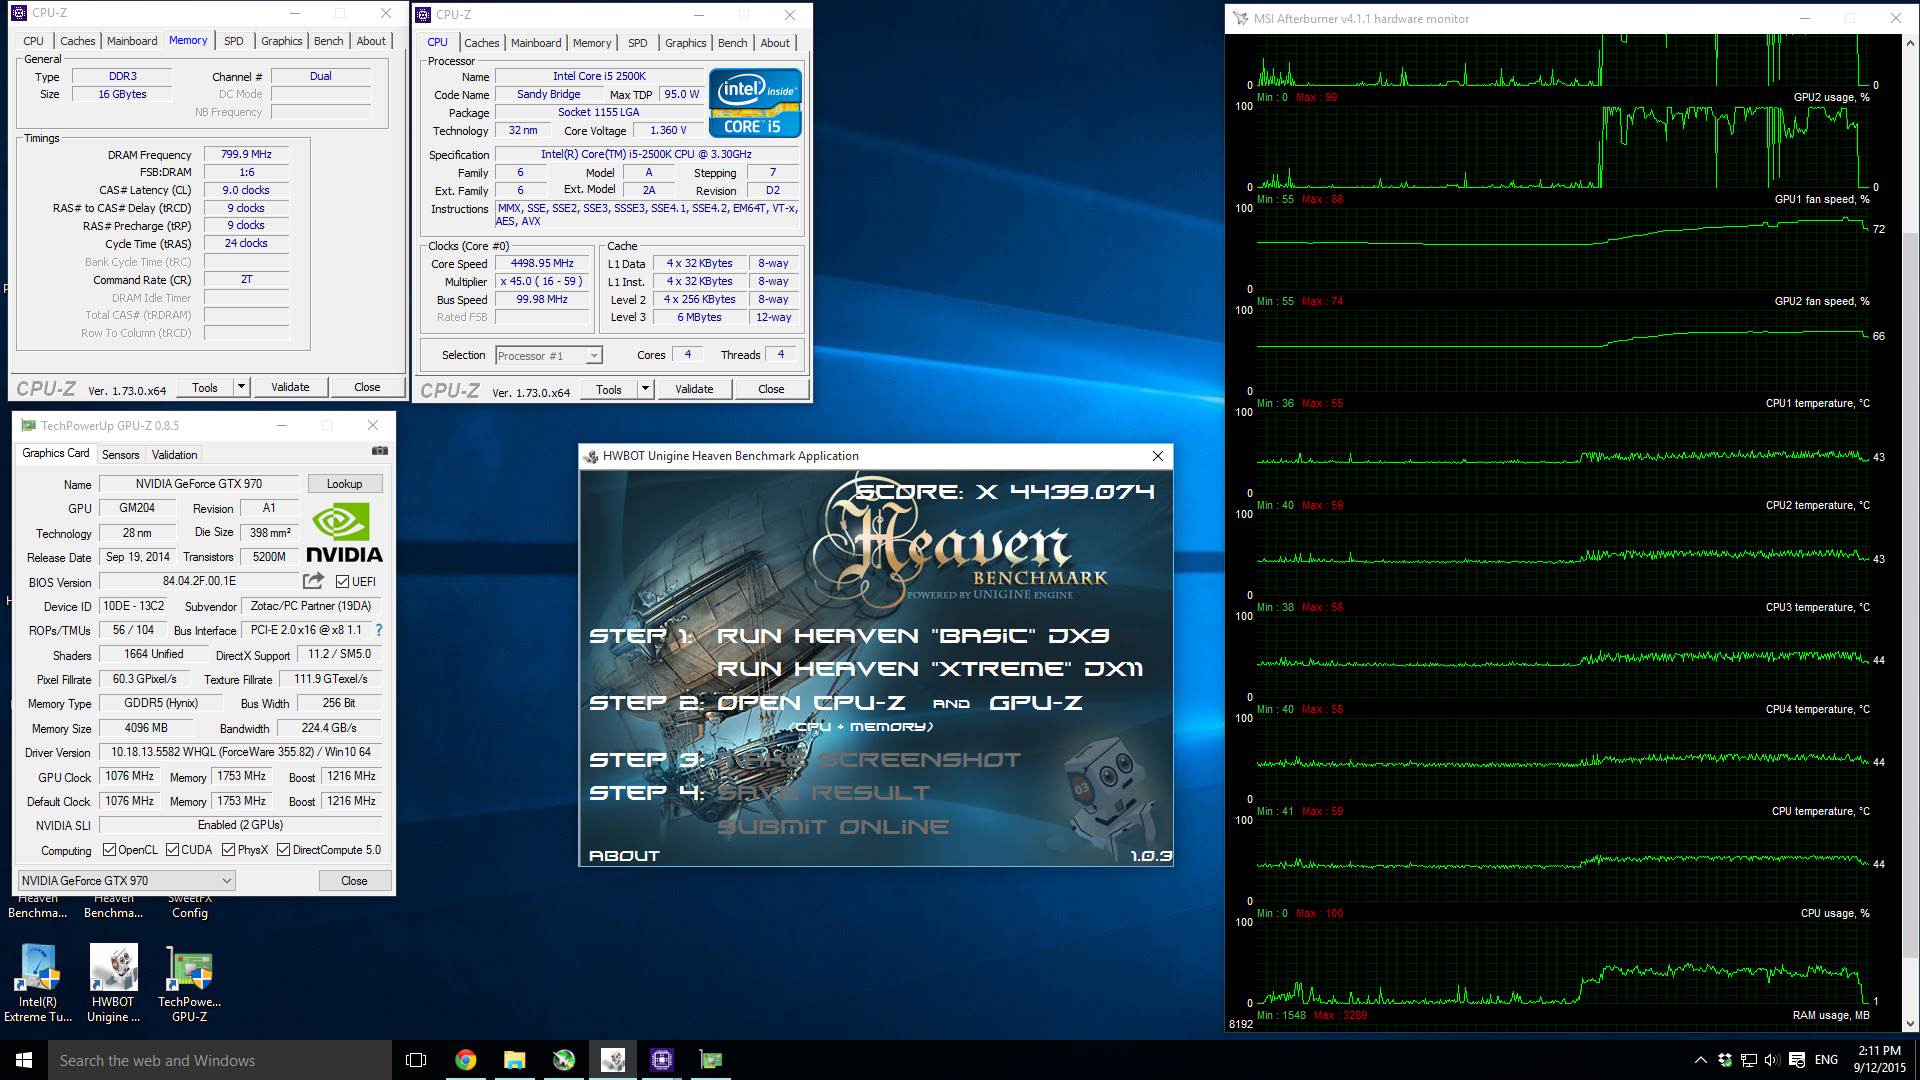Click Tools button in the left CPU-Z window
This screenshot has height=1080, width=1920.
tap(205, 387)
